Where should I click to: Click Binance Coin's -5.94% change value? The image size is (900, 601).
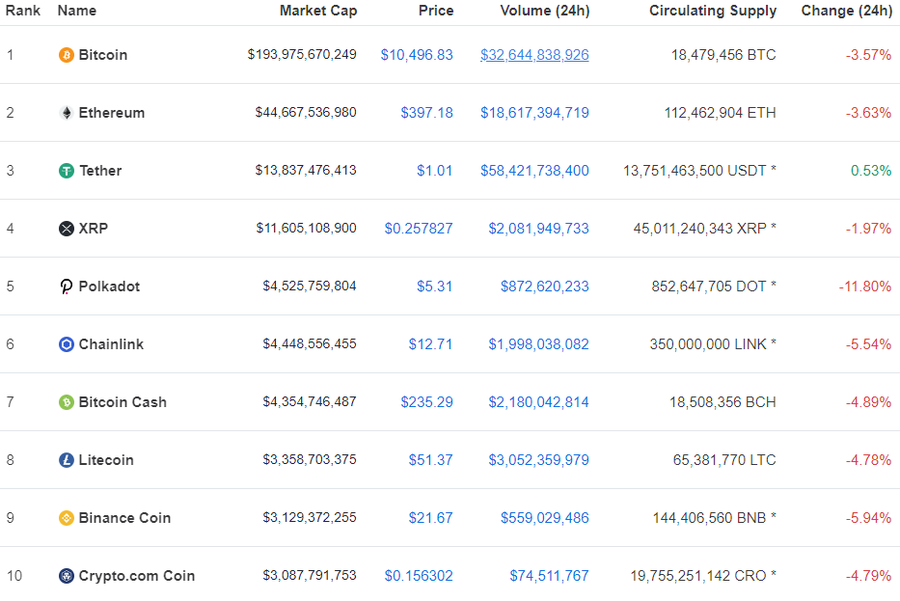pyautogui.click(x=869, y=518)
